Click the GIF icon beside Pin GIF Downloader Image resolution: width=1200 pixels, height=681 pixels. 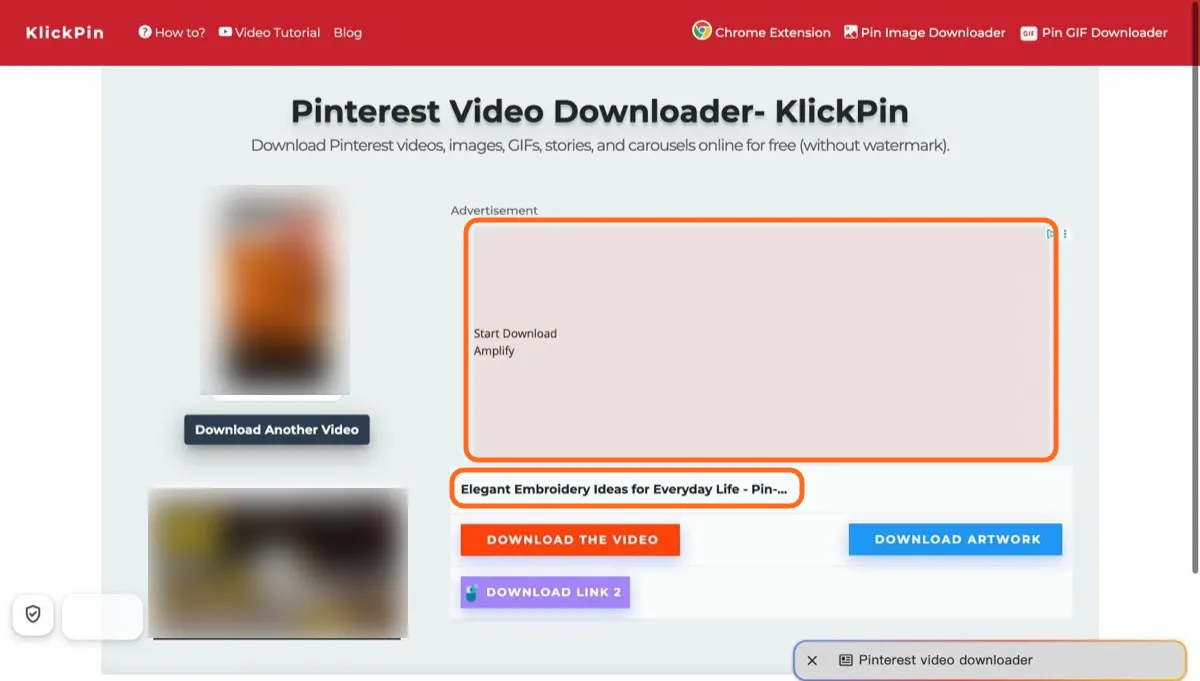click(1028, 33)
